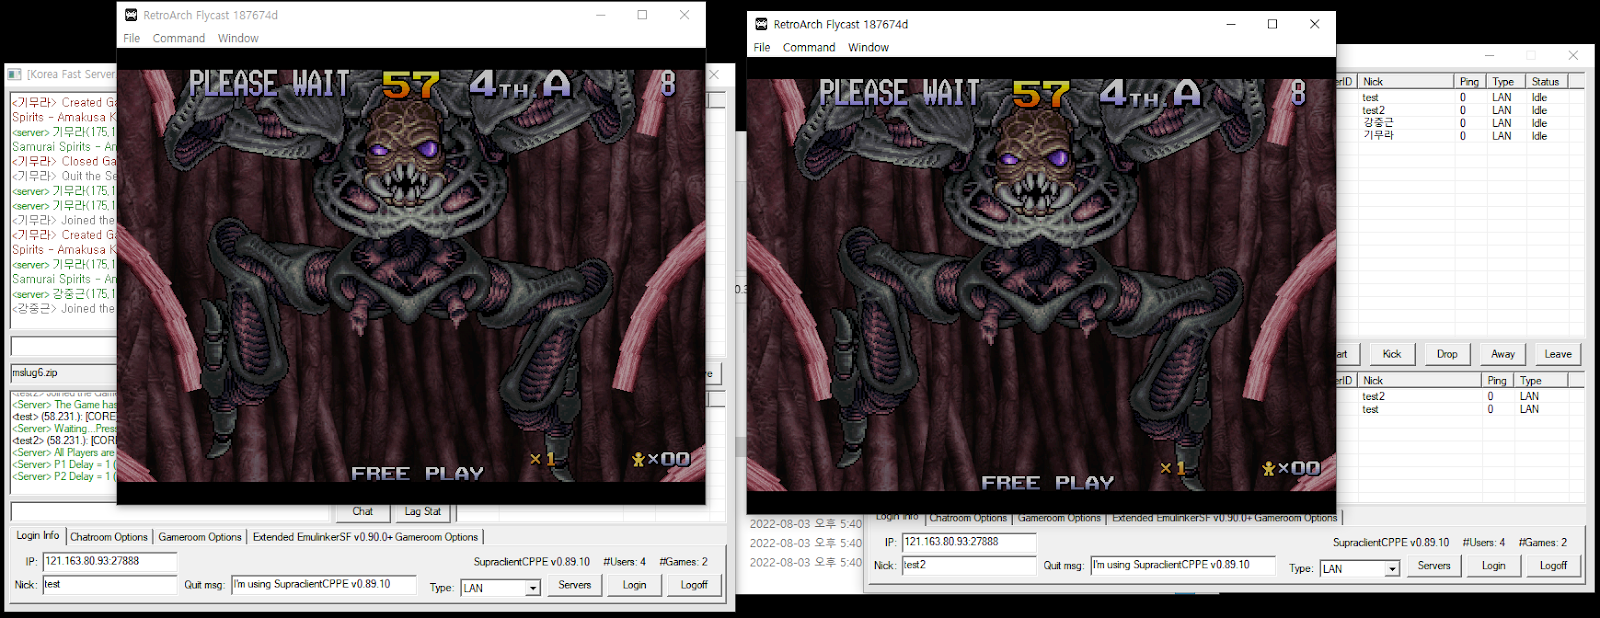Click the '<Server> P2 Delay' chat line
Viewport: 1600px width, 618px height.
pyautogui.click(x=64, y=477)
